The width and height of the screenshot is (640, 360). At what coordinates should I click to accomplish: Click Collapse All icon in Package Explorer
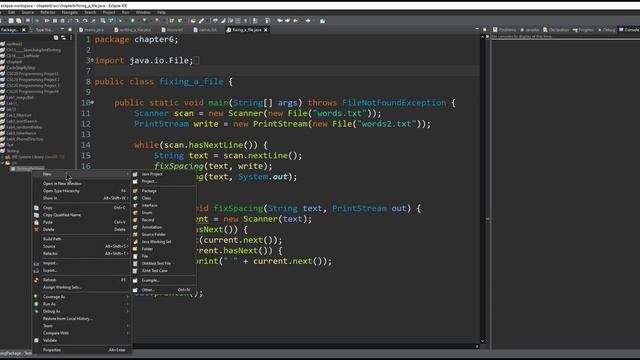[x=56, y=38]
